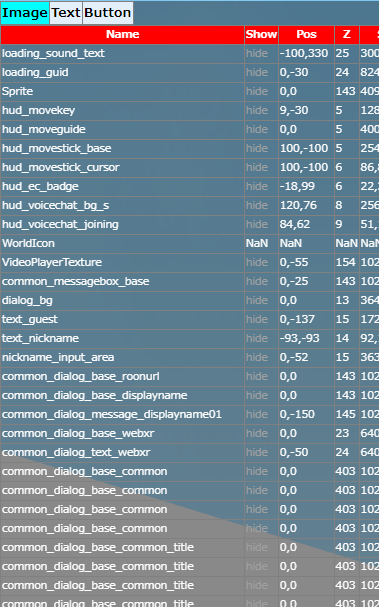Click Z value 25
The image size is (379, 607).
(342, 53)
